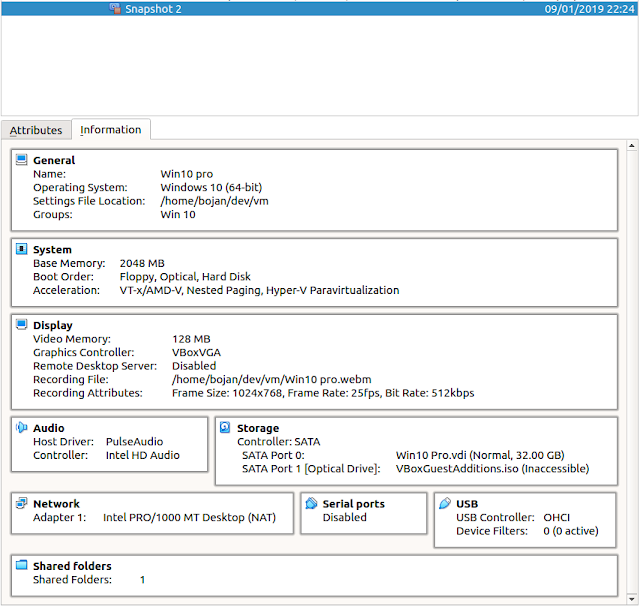The height and width of the screenshot is (606, 640).
Task: Select the Information tab
Action: pos(111,129)
